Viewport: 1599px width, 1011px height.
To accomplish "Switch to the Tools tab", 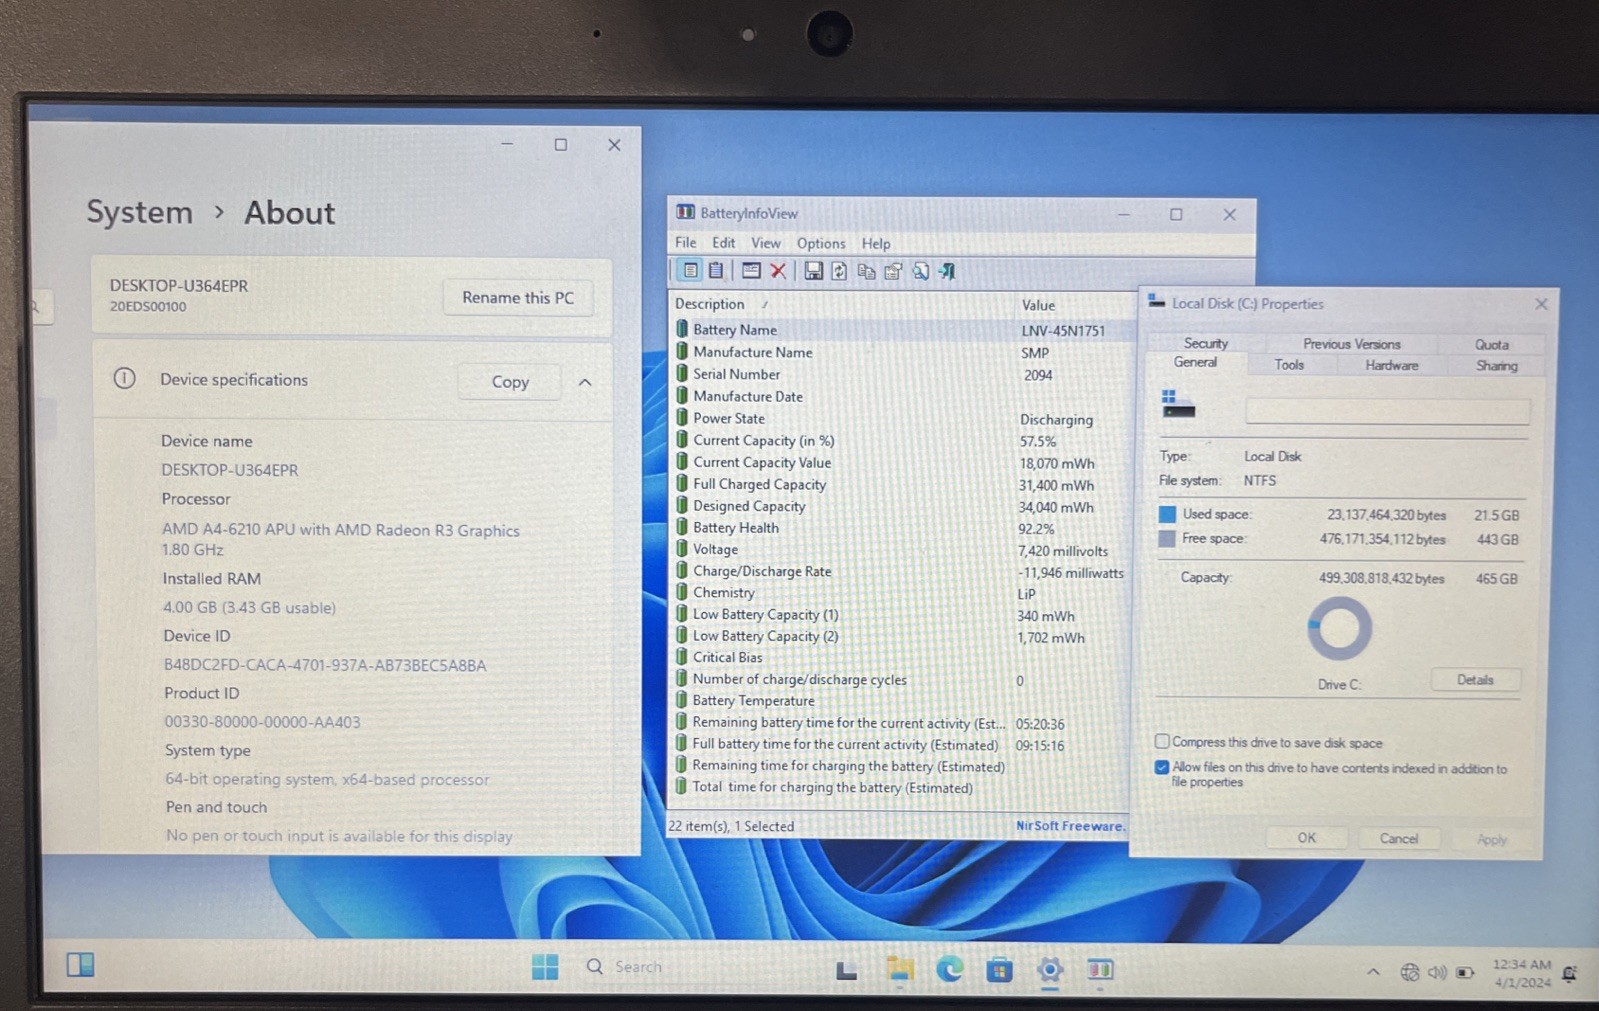I will tap(1289, 365).
